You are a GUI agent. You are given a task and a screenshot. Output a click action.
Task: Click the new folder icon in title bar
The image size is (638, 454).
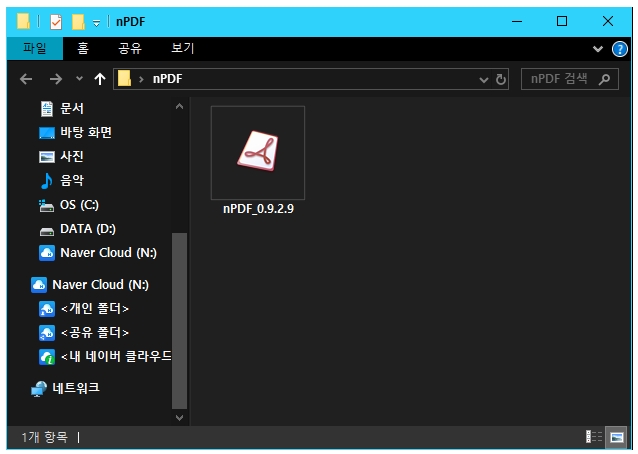(x=78, y=22)
